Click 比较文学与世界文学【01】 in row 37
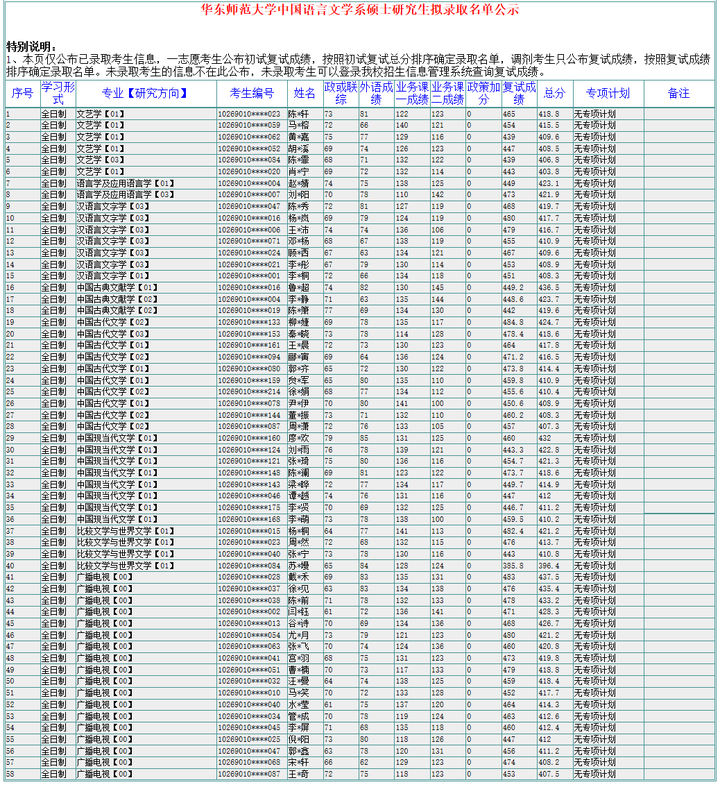Screen dimensions: 720x787 tap(125, 531)
